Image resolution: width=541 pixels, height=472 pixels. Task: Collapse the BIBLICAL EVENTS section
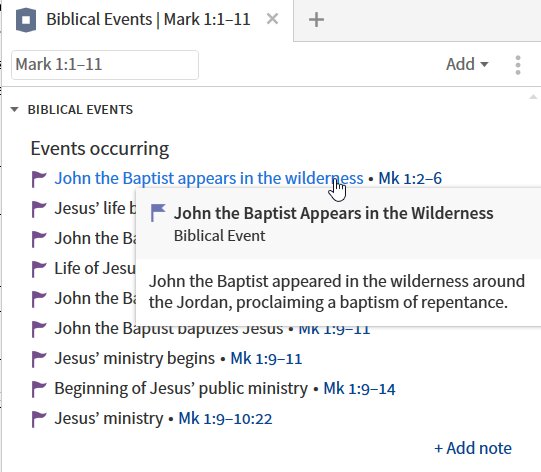click(x=14, y=110)
